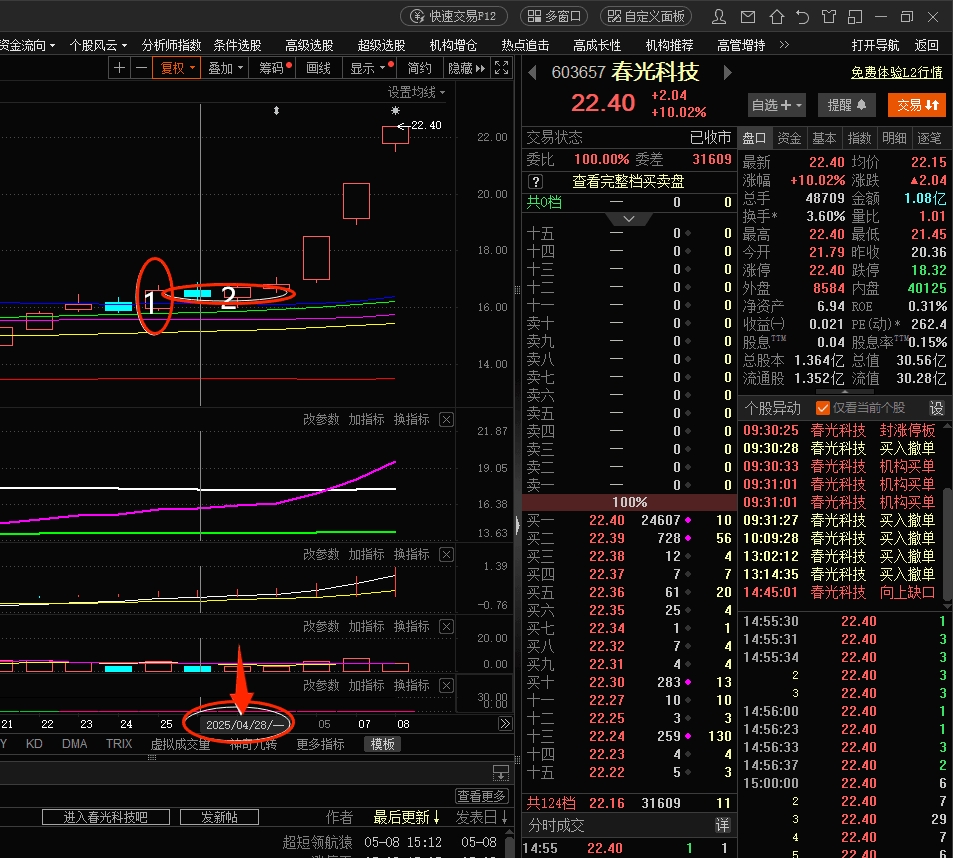The image size is (953, 858).
Task: Click the window layout icon in title bar
Action: pyautogui.click(x=855, y=16)
